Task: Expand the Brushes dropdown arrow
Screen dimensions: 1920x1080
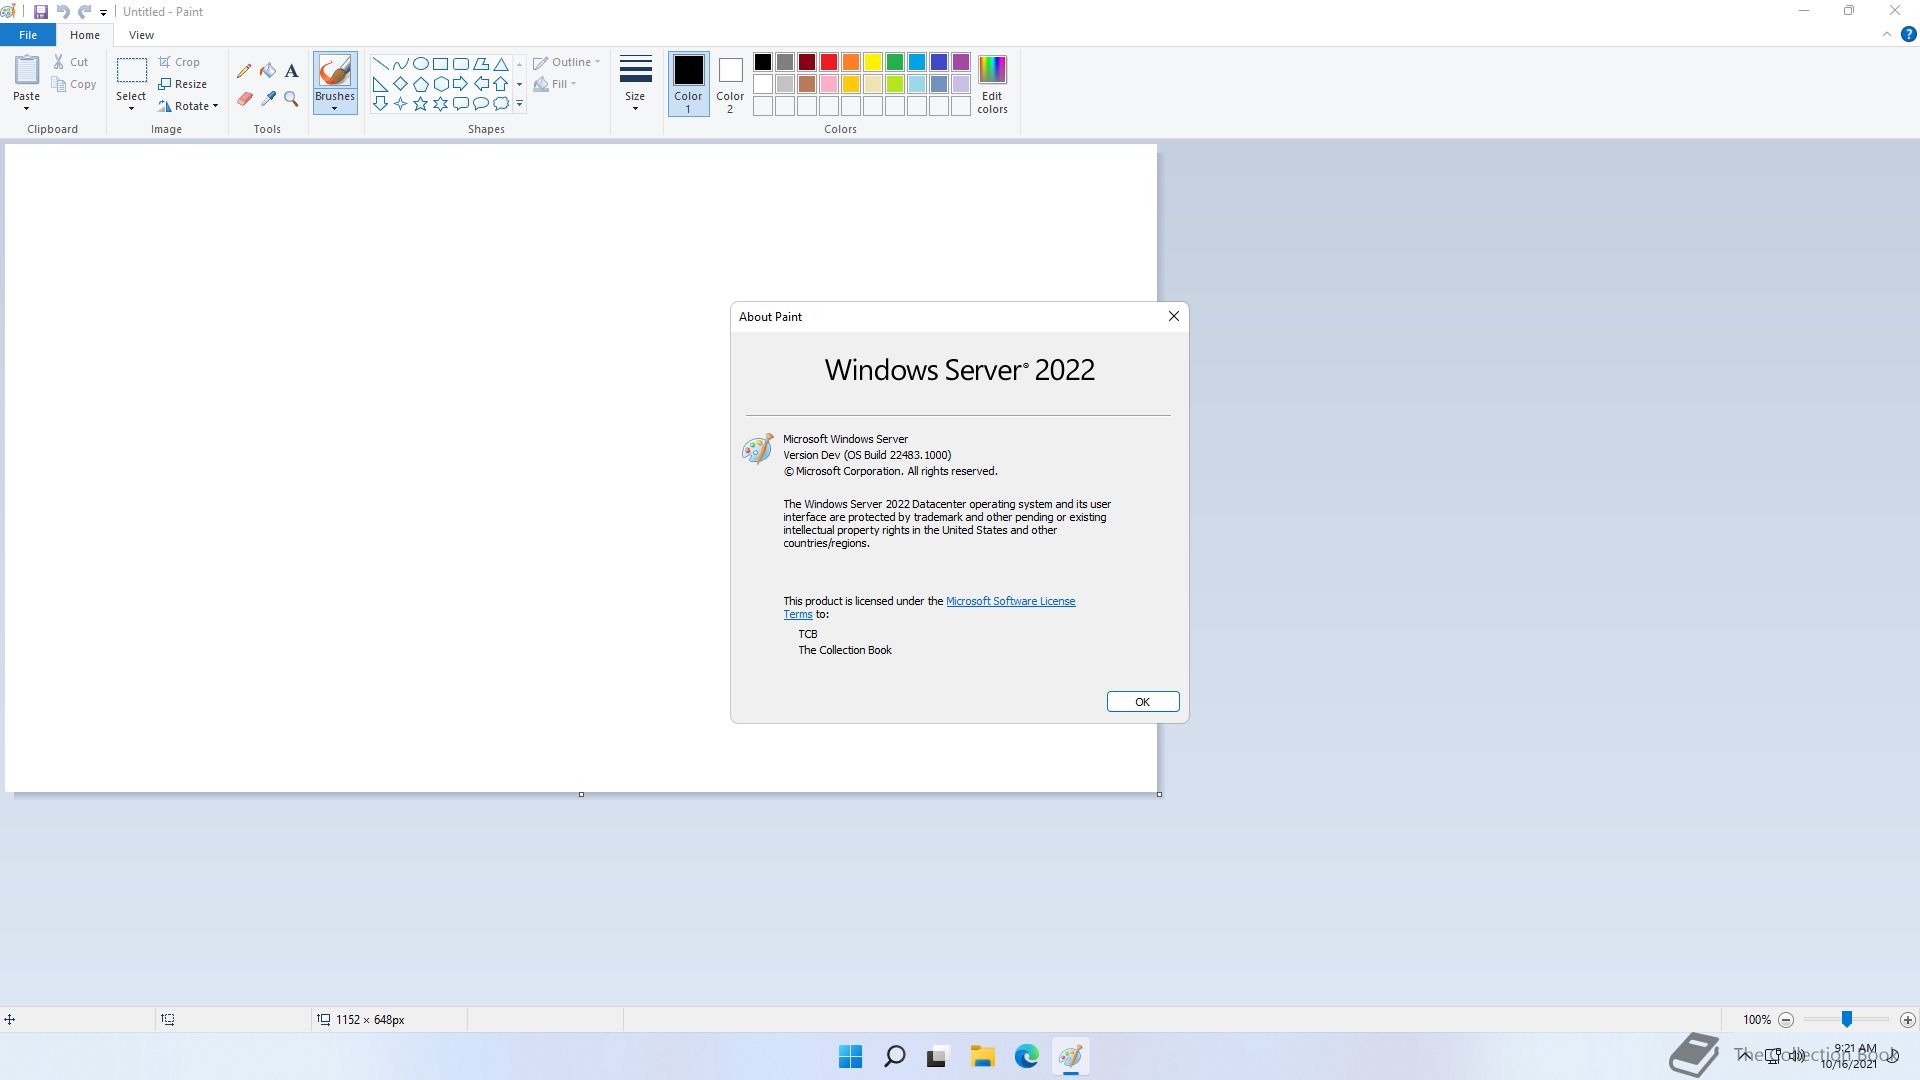Action: pyautogui.click(x=335, y=108)
